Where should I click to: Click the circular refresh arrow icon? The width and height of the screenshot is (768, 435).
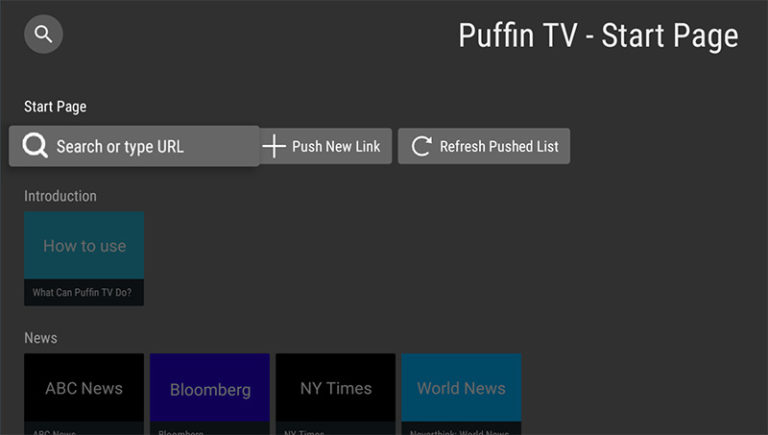pyautogui.click(x=422, y=146)
